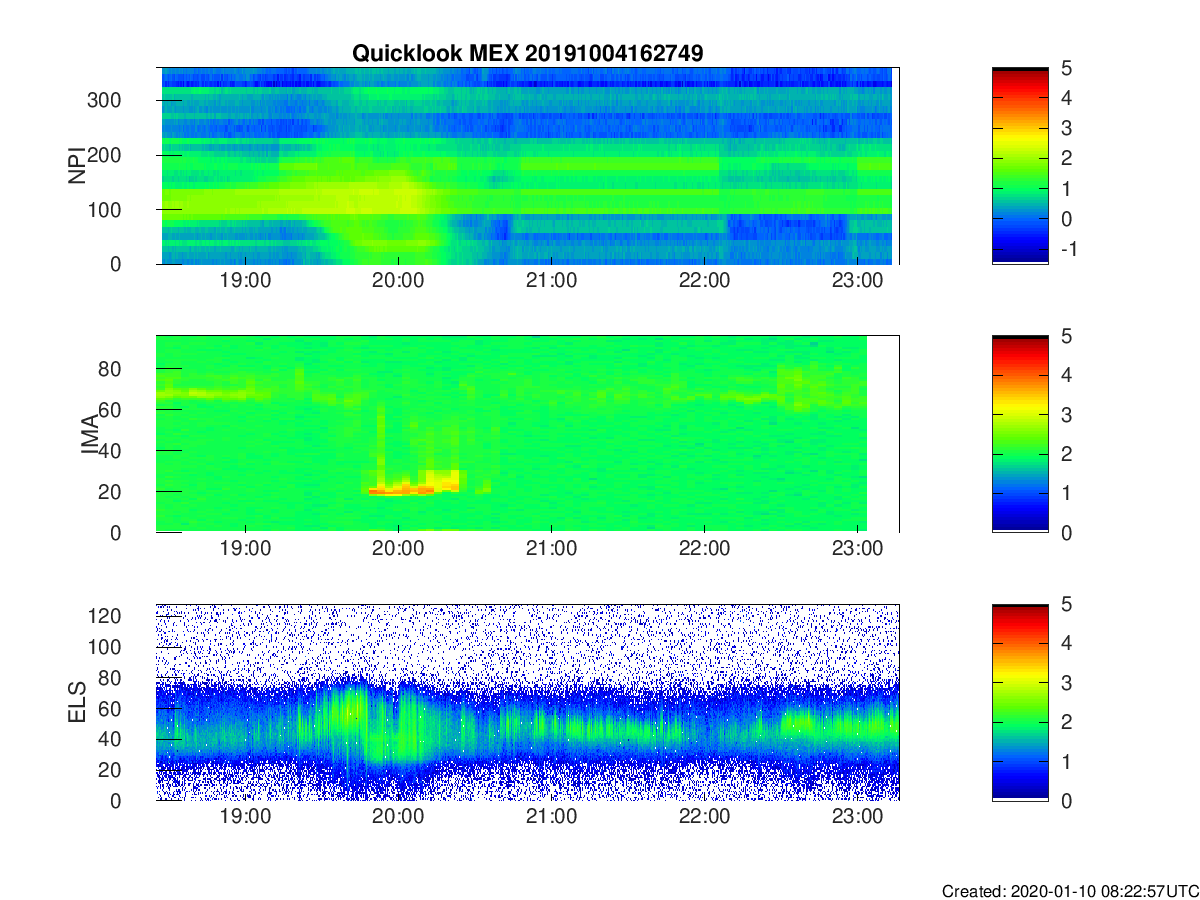Image resolution: width=1200 pixels, height=900 pixels.
Task: Click inside the NPI spectrogram plot
Action: click(x=527, y=166)
